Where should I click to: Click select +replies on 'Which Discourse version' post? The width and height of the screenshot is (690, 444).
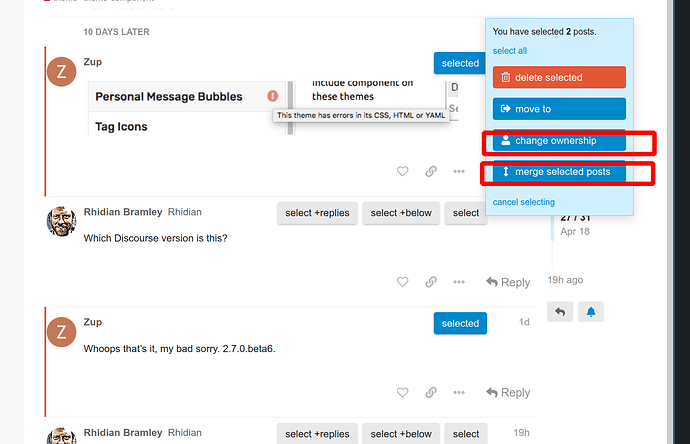pyautogui.click(x=317, y=213)
